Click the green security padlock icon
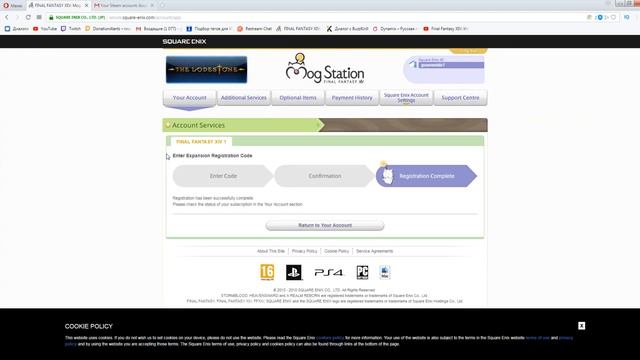The height and width of the screenshot is (360, 640). (51, 17)
